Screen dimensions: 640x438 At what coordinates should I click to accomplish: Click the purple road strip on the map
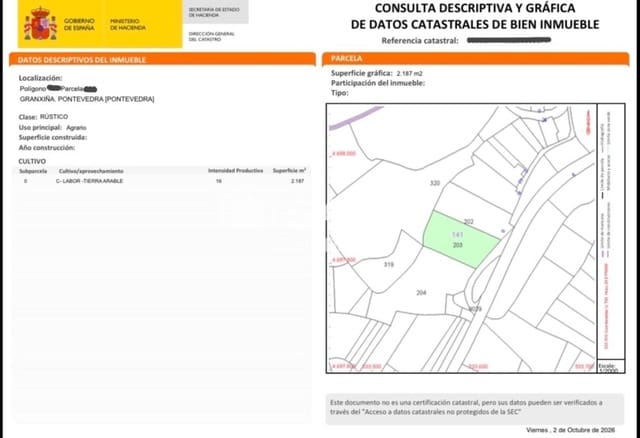[356, 117]
